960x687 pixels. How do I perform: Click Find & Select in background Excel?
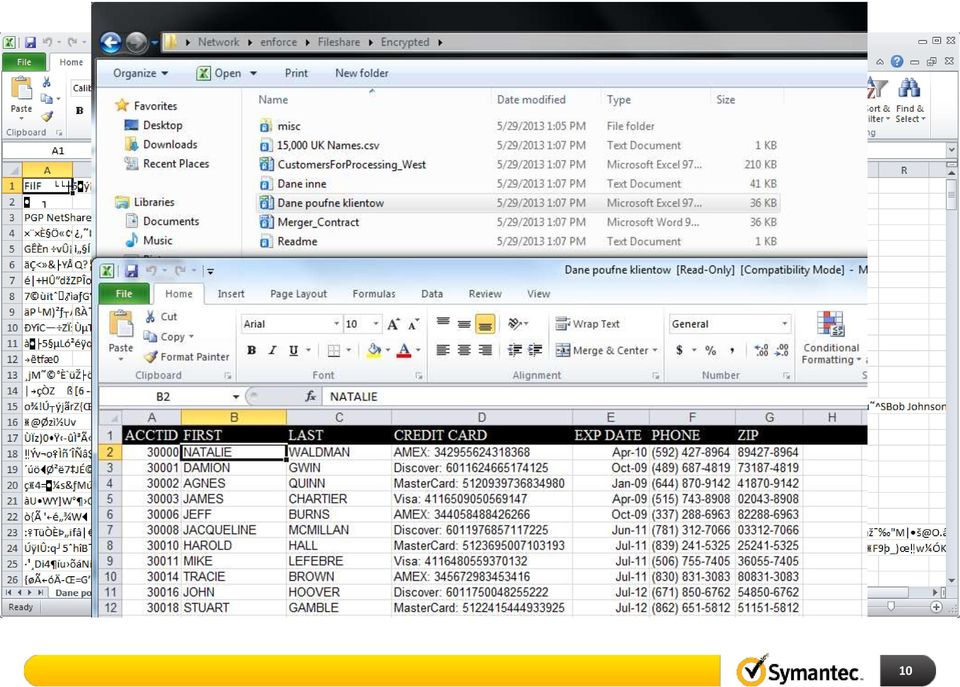tap(910, 100)
